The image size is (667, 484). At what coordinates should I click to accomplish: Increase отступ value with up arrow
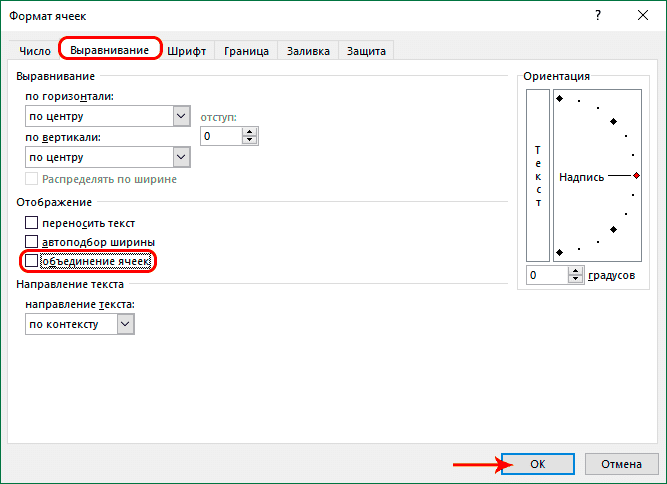[250, 131]
